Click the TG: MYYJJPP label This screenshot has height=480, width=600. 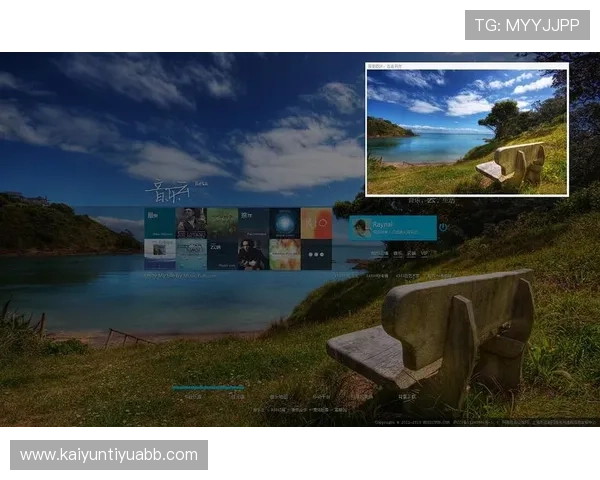[x=527, y=24]
